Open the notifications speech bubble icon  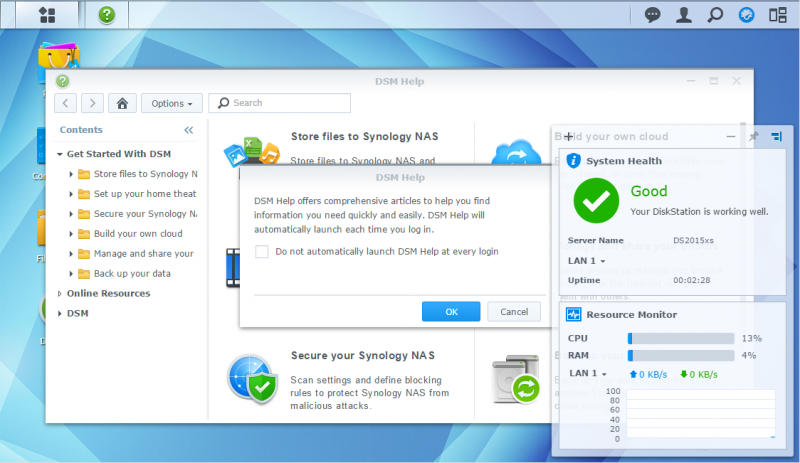coord(652,15)
